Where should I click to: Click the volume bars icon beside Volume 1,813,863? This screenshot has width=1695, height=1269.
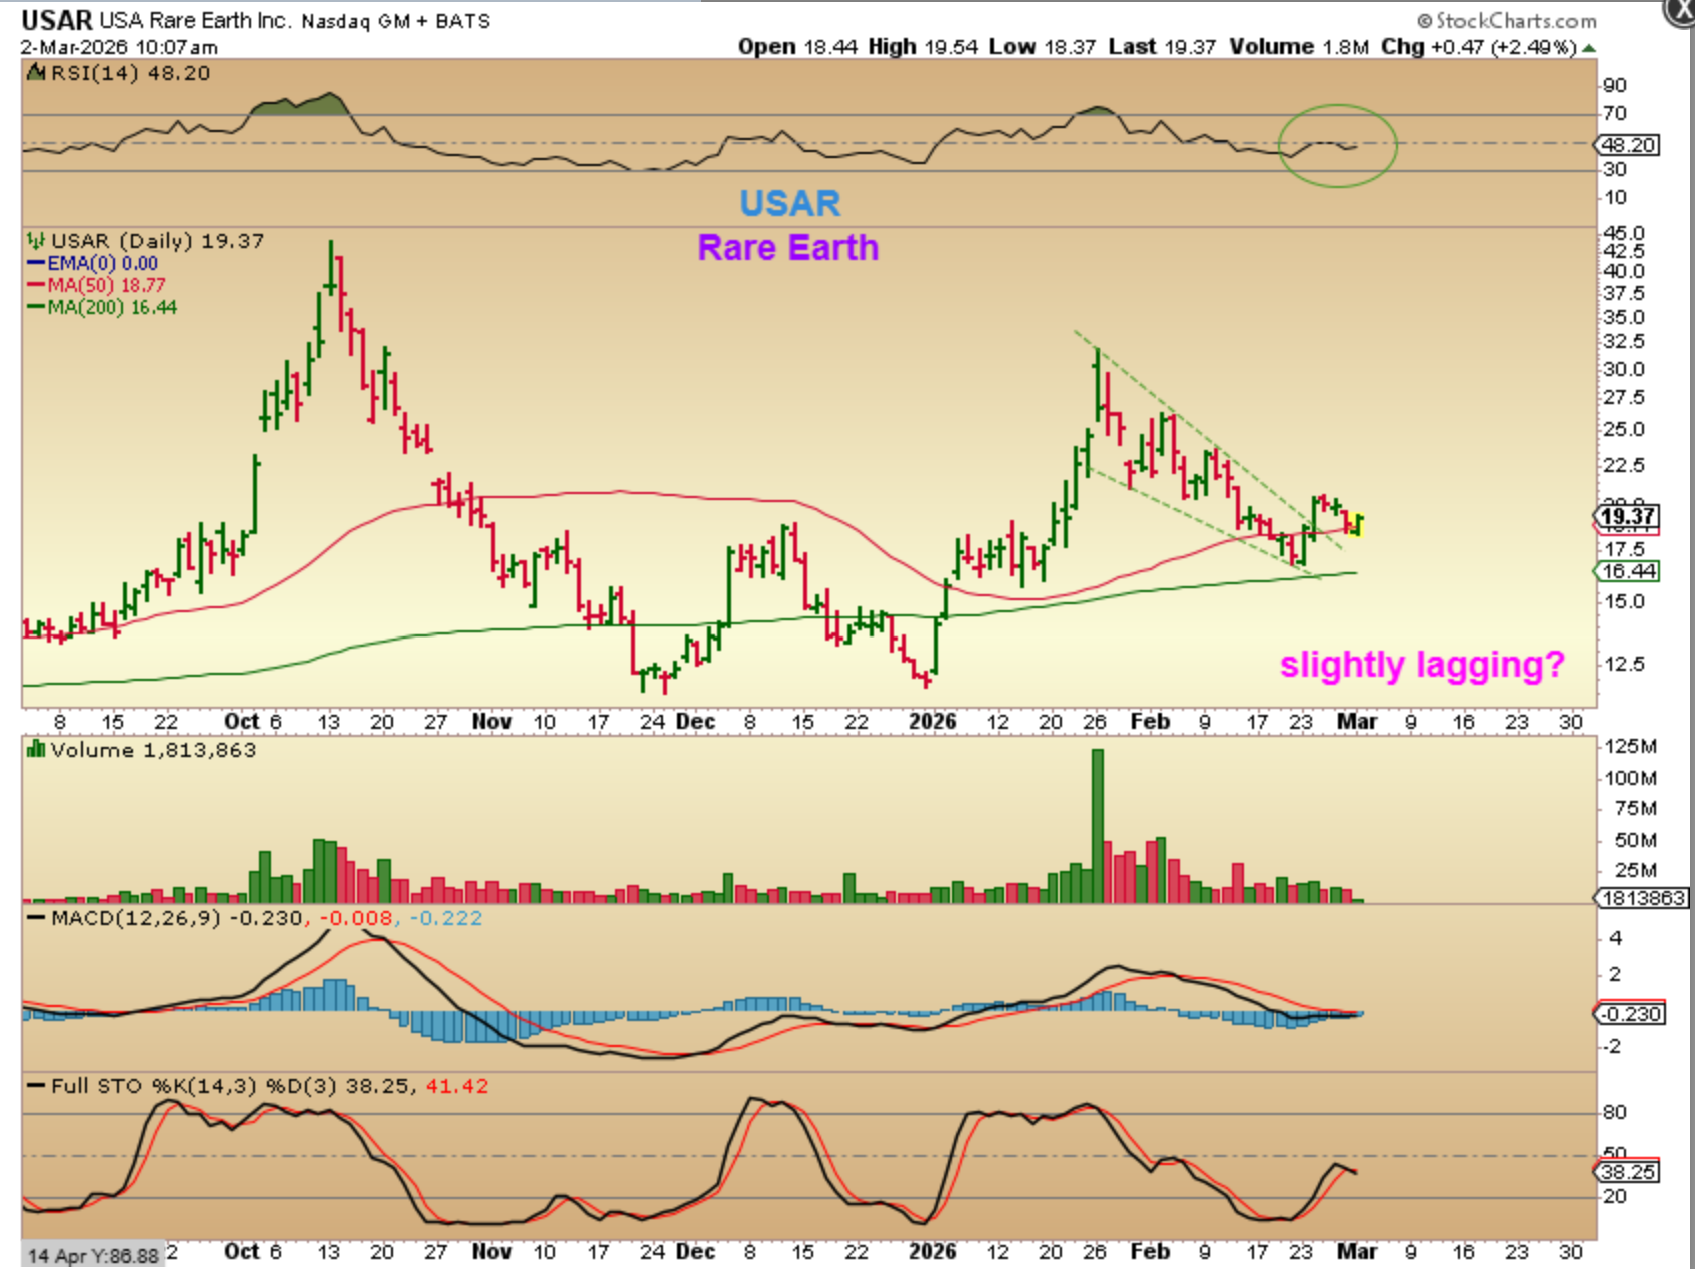pyautogui.click(x=36, y=749)
